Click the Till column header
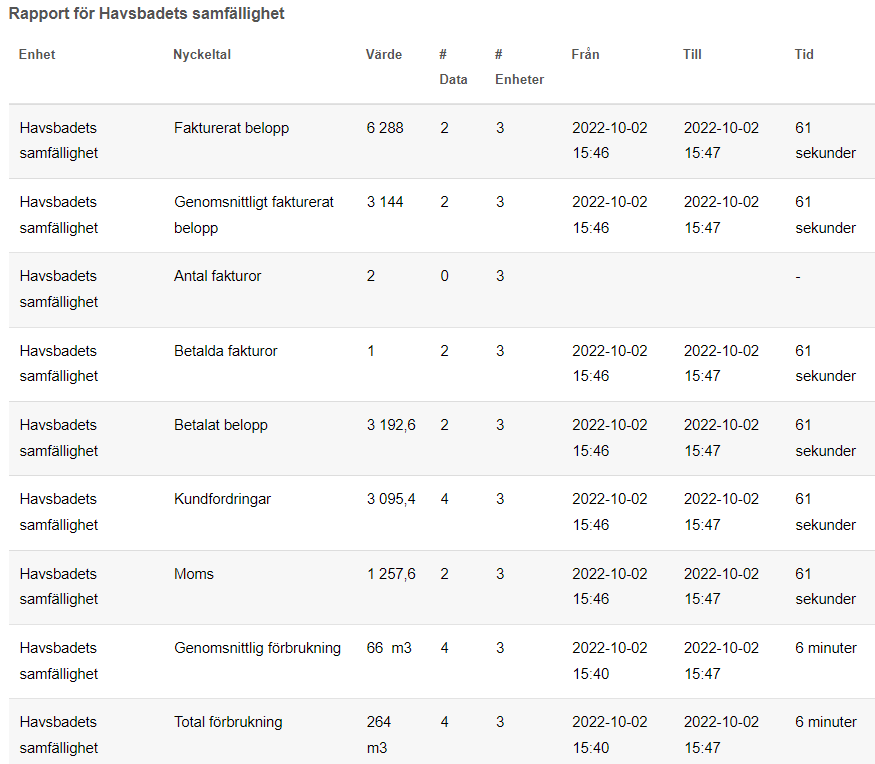 (692, 54)
